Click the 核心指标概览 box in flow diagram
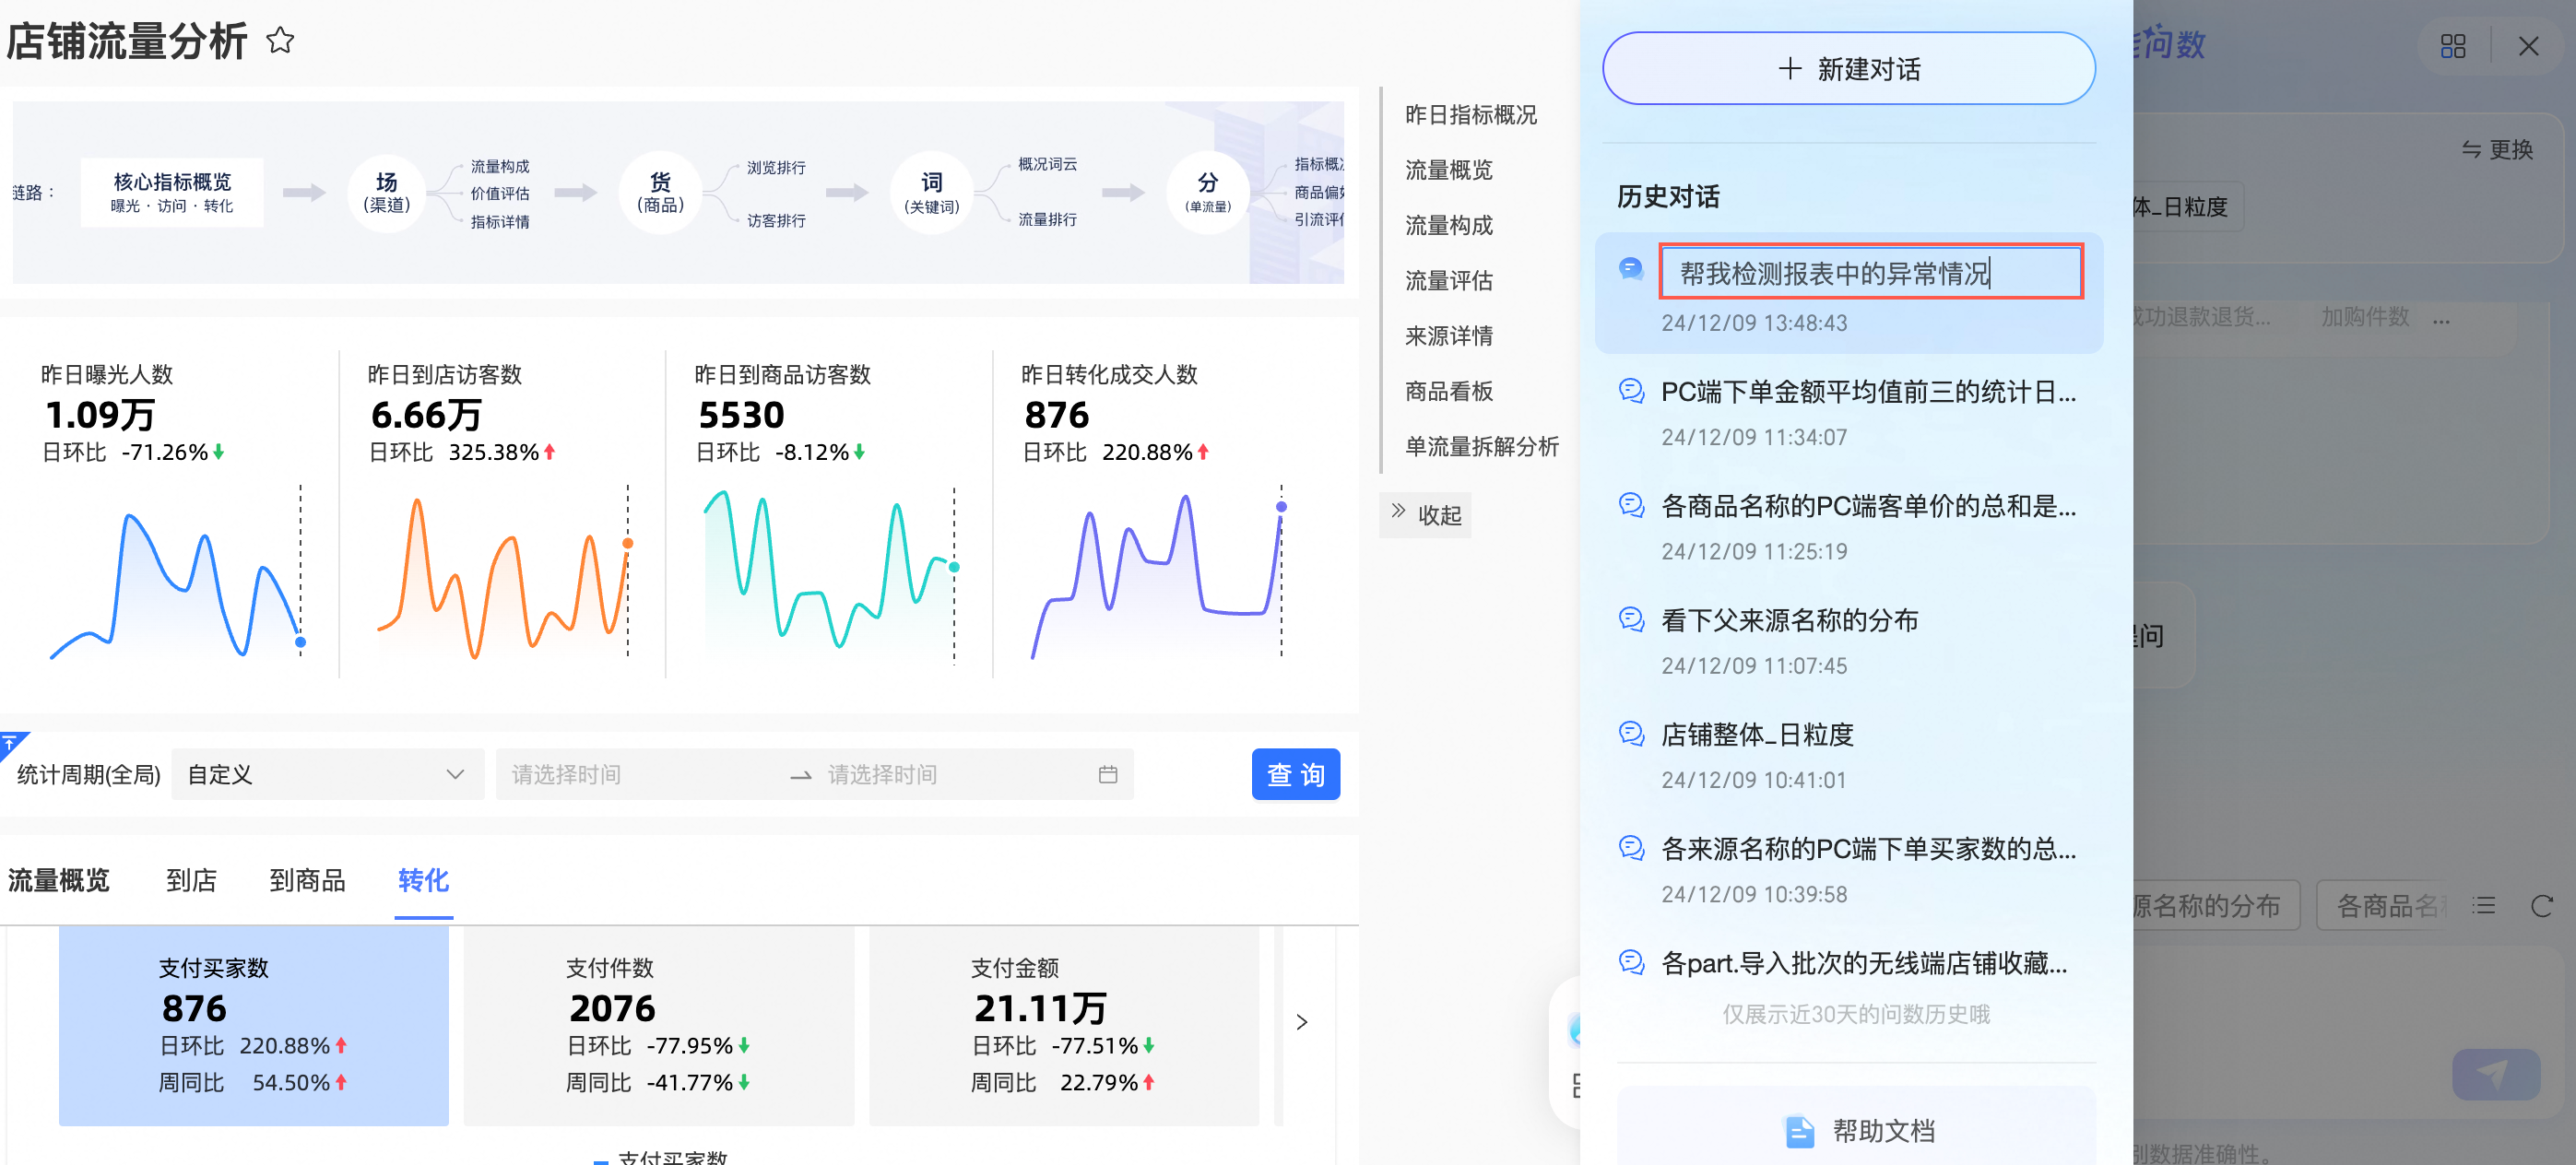 (172, 192)
